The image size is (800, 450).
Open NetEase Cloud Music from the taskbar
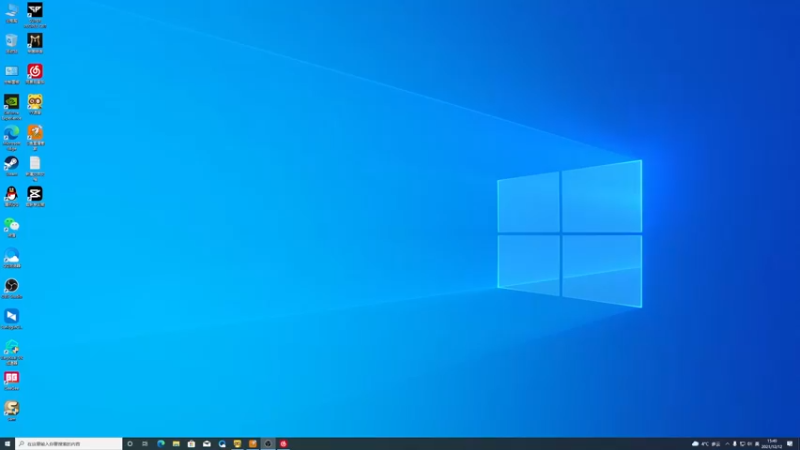point(283,444)
